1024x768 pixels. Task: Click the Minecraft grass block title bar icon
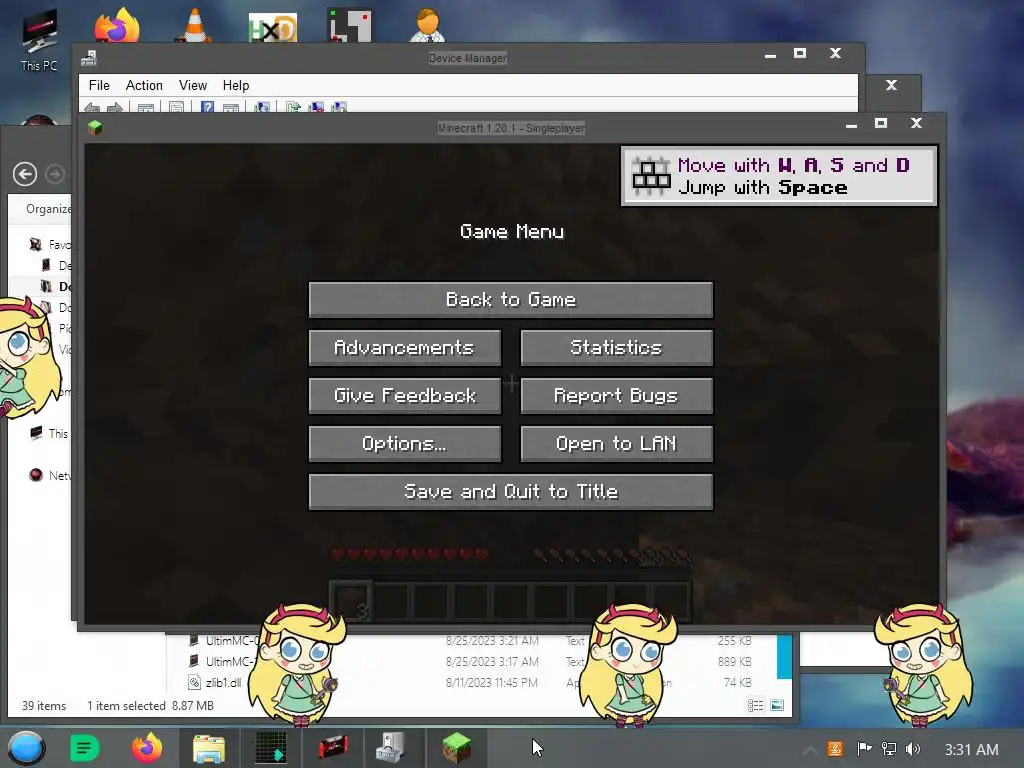pyautogui.click(x=95, y=127)
